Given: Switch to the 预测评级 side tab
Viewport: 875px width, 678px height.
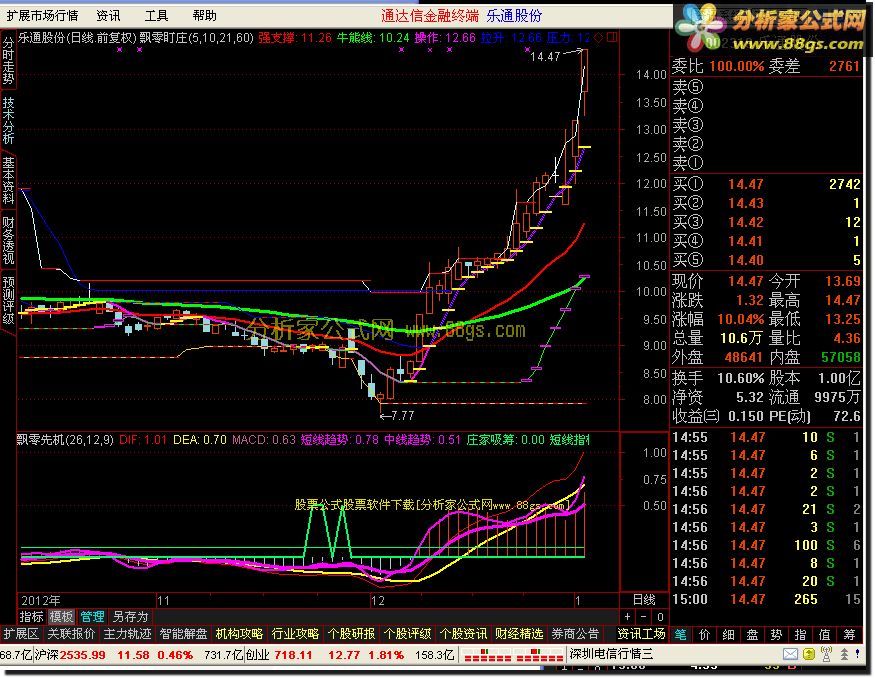Looking at the screenshot, I should pyautogui.click(x=8, y=300).
